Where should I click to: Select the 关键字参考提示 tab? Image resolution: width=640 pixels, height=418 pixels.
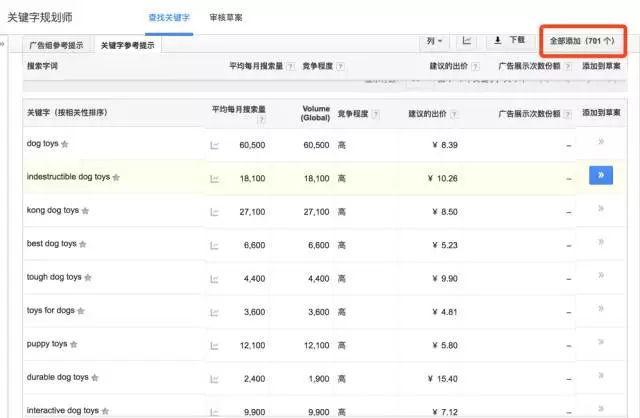pyautogui.click(x=127, y=45)
